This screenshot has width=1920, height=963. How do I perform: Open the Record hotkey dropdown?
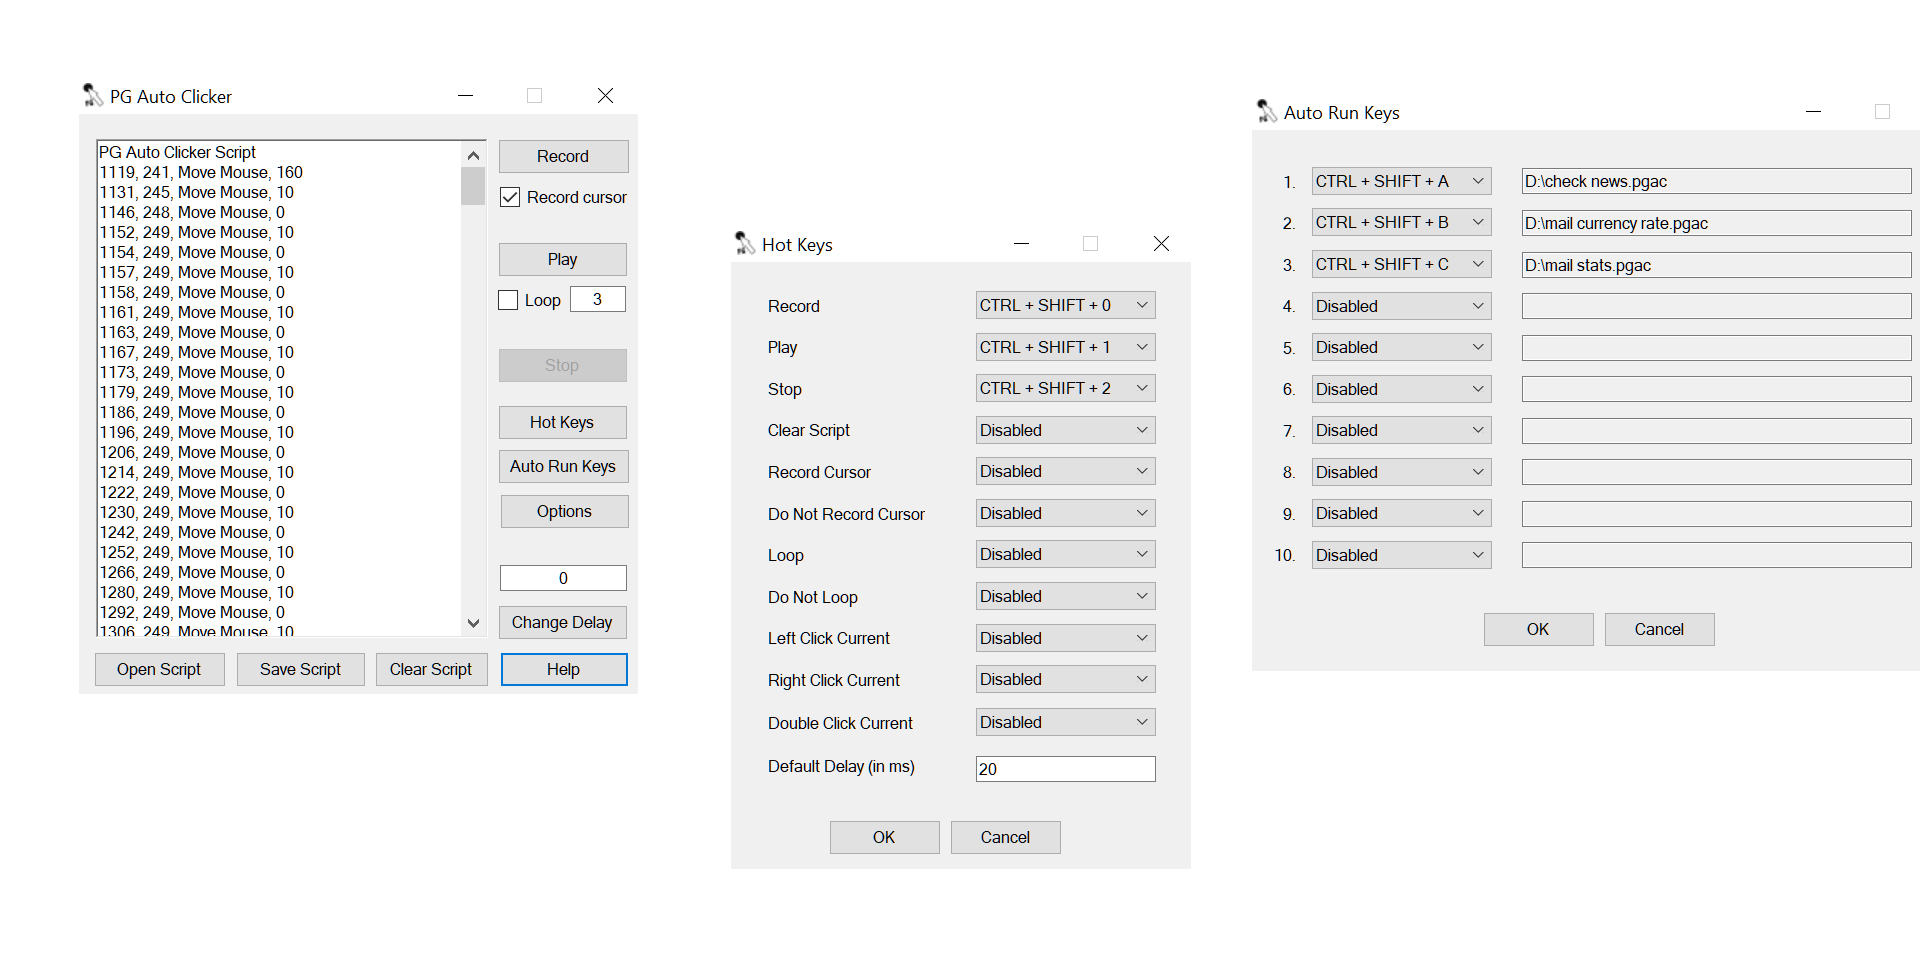point(1066,305)
